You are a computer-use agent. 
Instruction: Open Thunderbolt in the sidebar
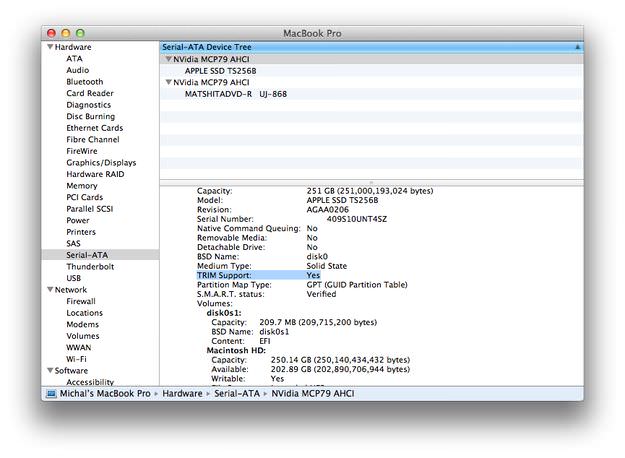click(x=90, y=267)
